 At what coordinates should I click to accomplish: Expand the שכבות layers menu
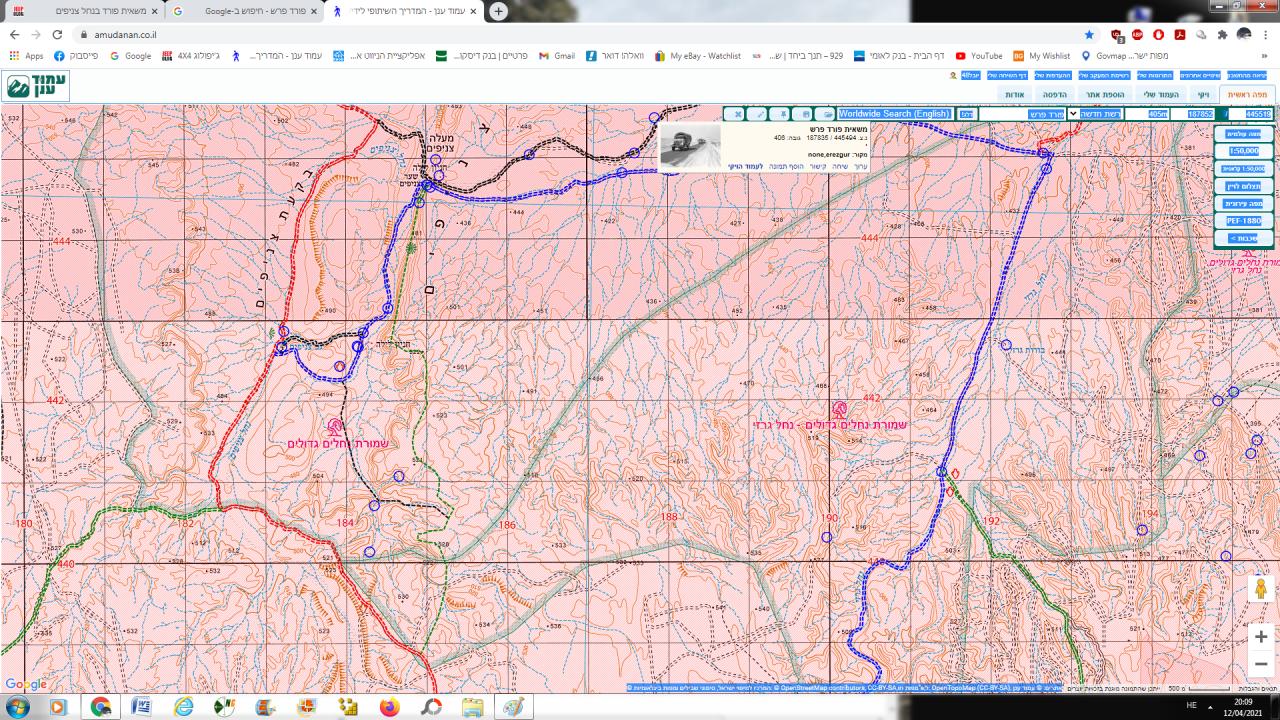click(x=1243, y=238)
